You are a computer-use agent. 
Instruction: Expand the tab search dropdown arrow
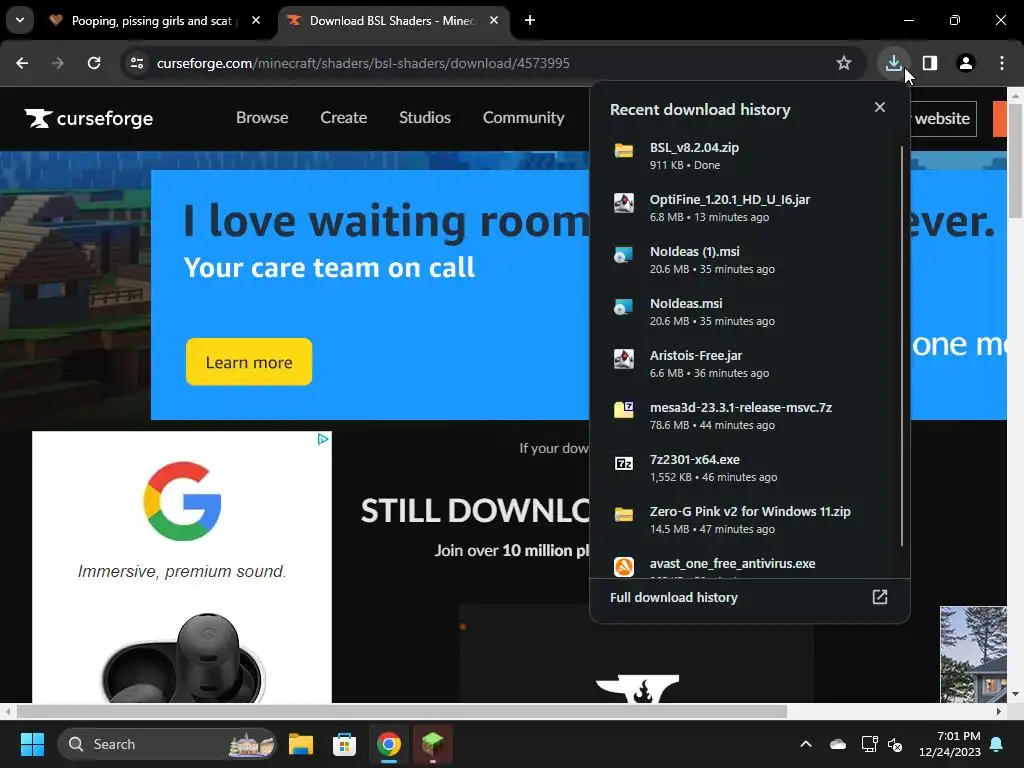tap(20, 20)
